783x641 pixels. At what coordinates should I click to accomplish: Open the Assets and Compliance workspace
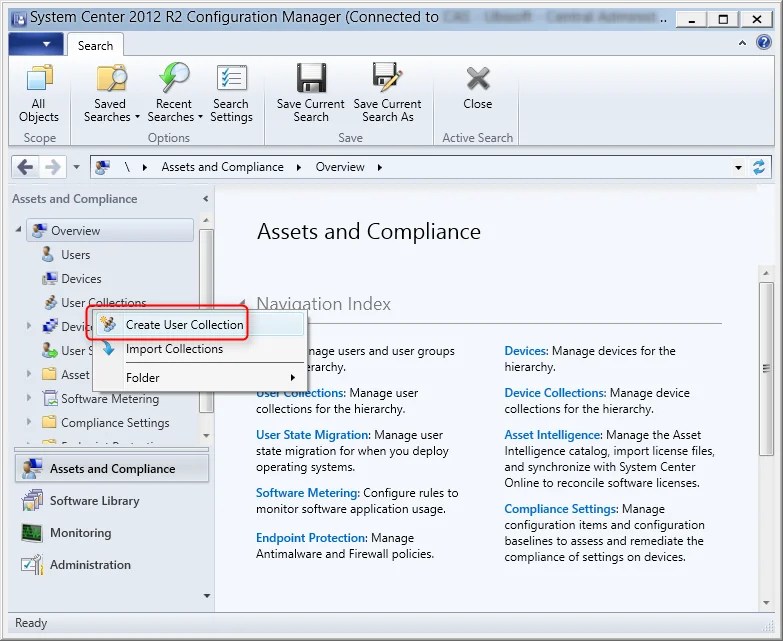(112, 469)
